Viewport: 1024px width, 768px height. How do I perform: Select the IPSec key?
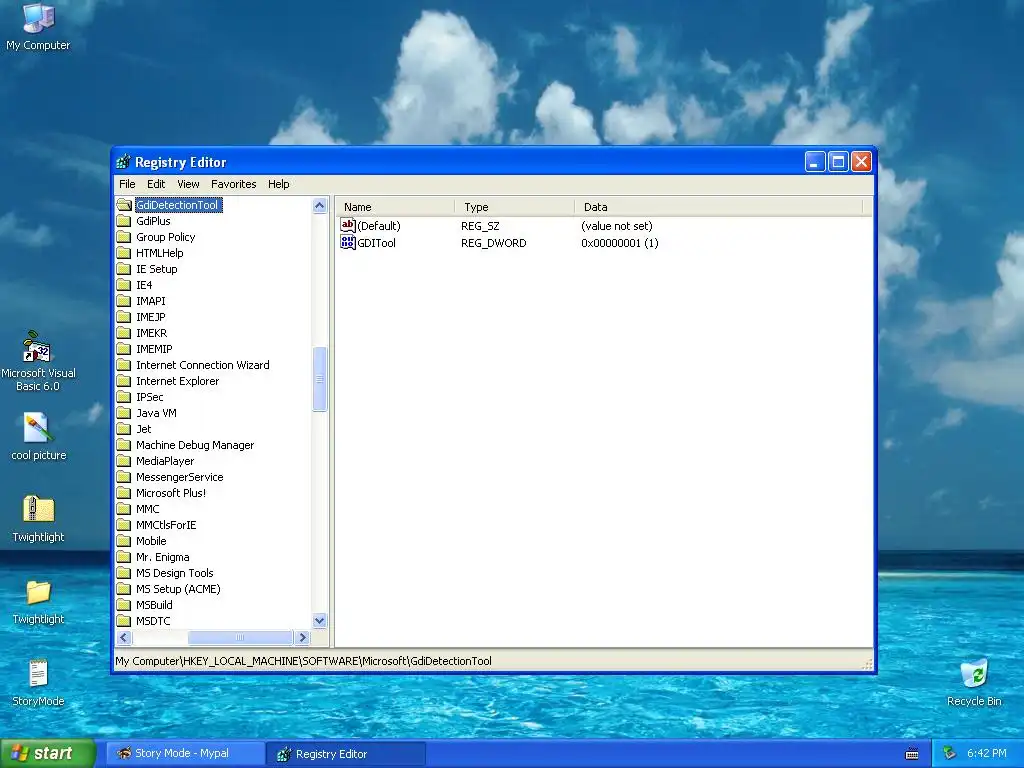point(150,397)
